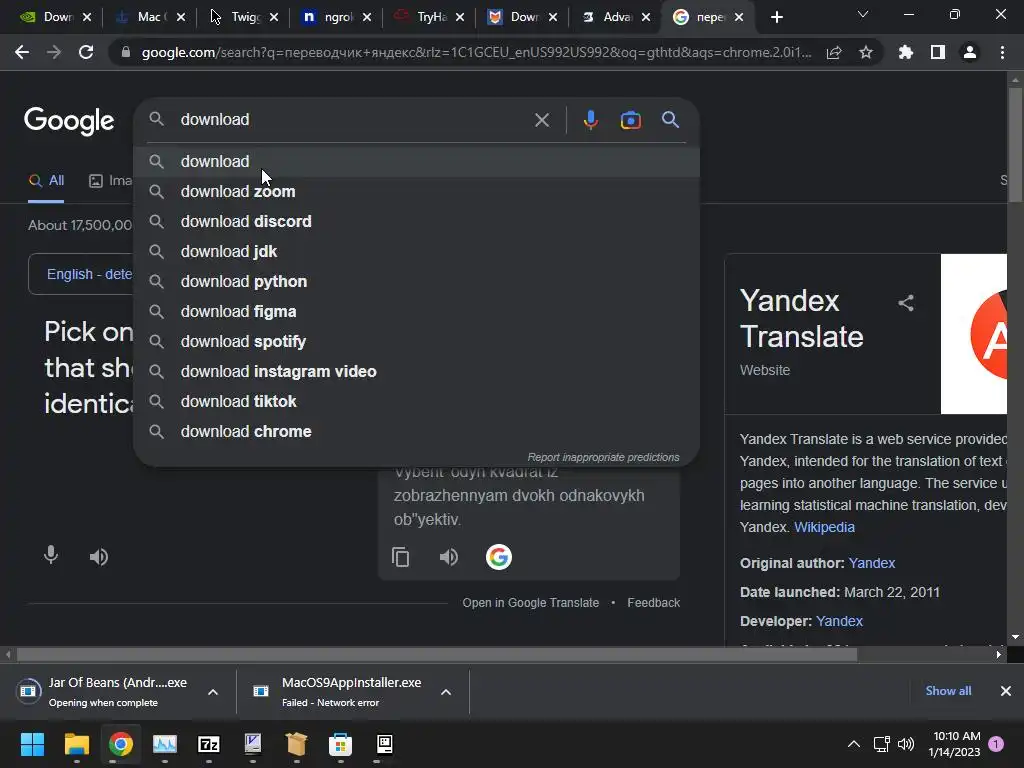Viewport: 1024px width, 768px height.
Task: Open Microsoft Store from the taskbar
Action: 340,744
